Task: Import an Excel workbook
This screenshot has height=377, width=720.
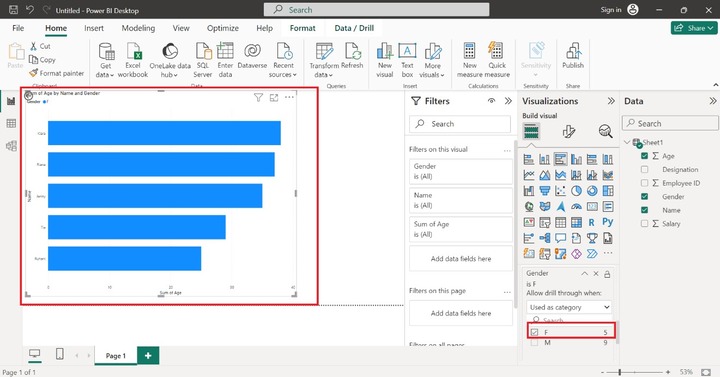Action: tap(133, 61)
